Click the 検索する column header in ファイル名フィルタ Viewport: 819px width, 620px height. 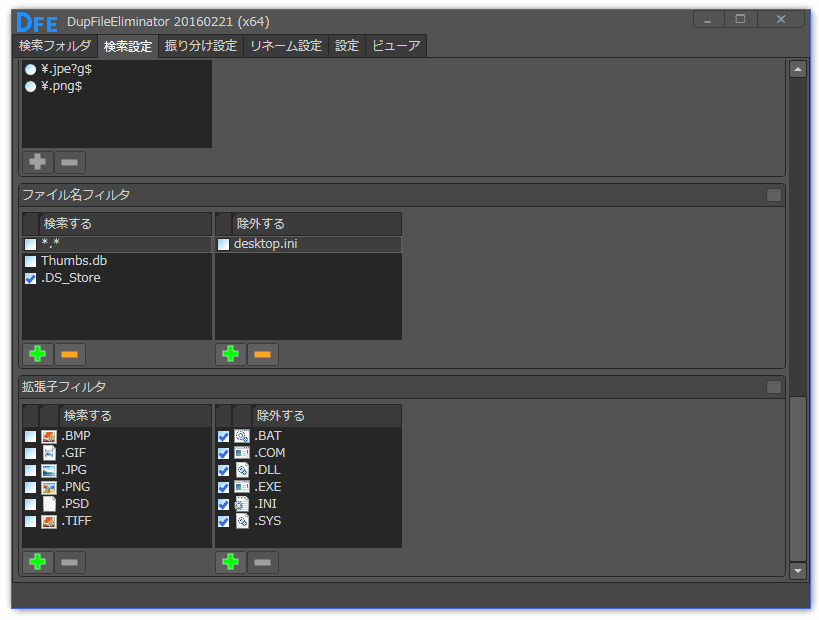(125, 224)
